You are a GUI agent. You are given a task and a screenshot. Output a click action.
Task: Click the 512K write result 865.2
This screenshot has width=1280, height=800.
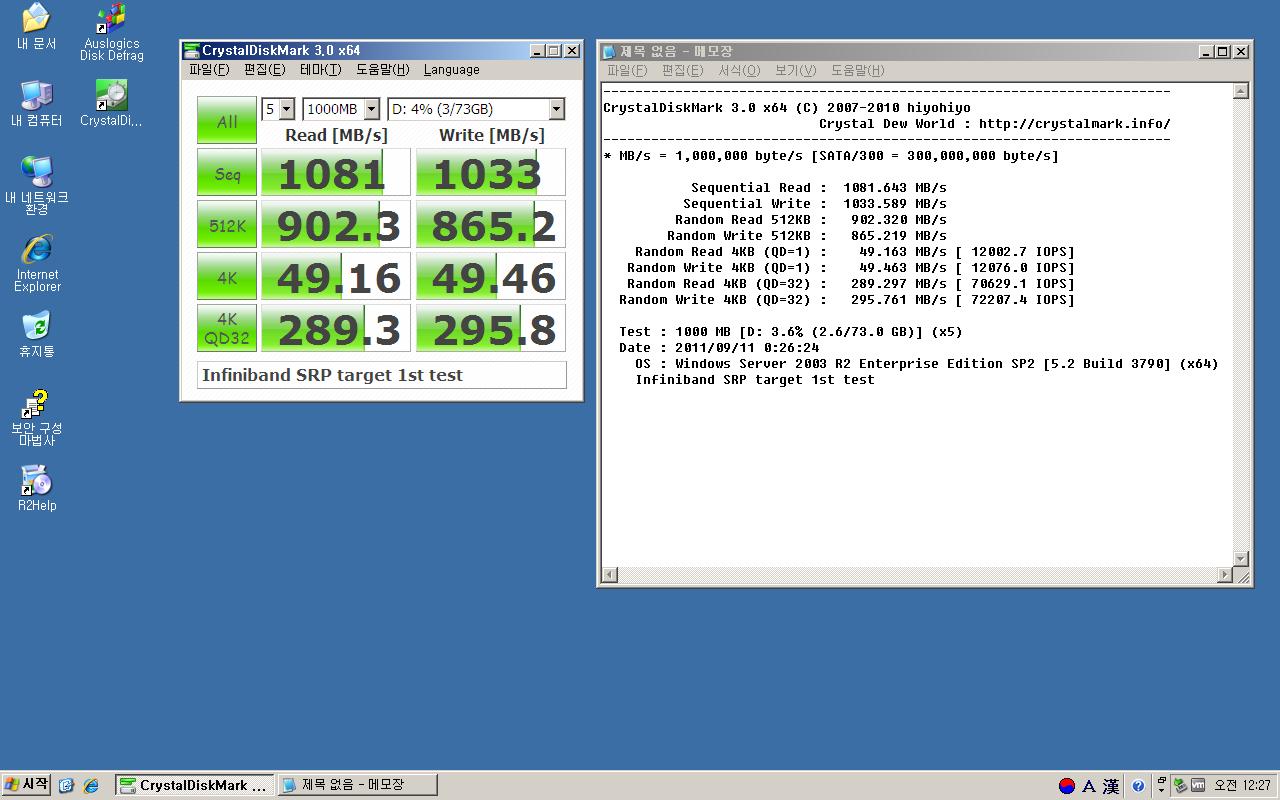coord(491,224)
